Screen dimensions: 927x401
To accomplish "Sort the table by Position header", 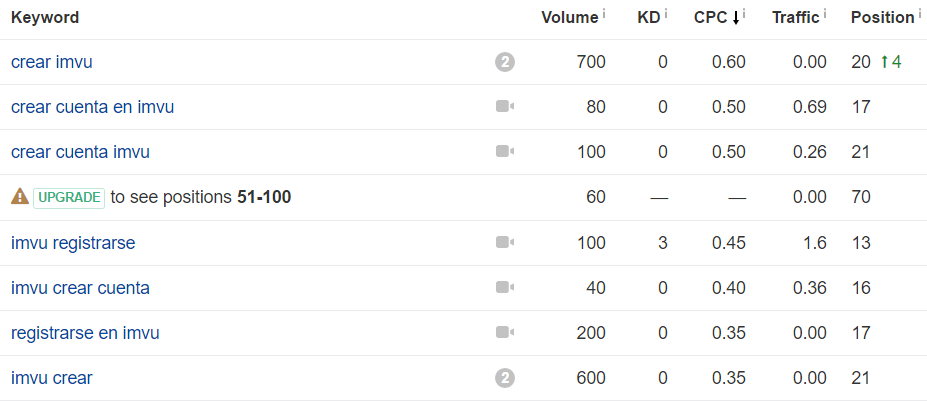I will tap(883, 18).
